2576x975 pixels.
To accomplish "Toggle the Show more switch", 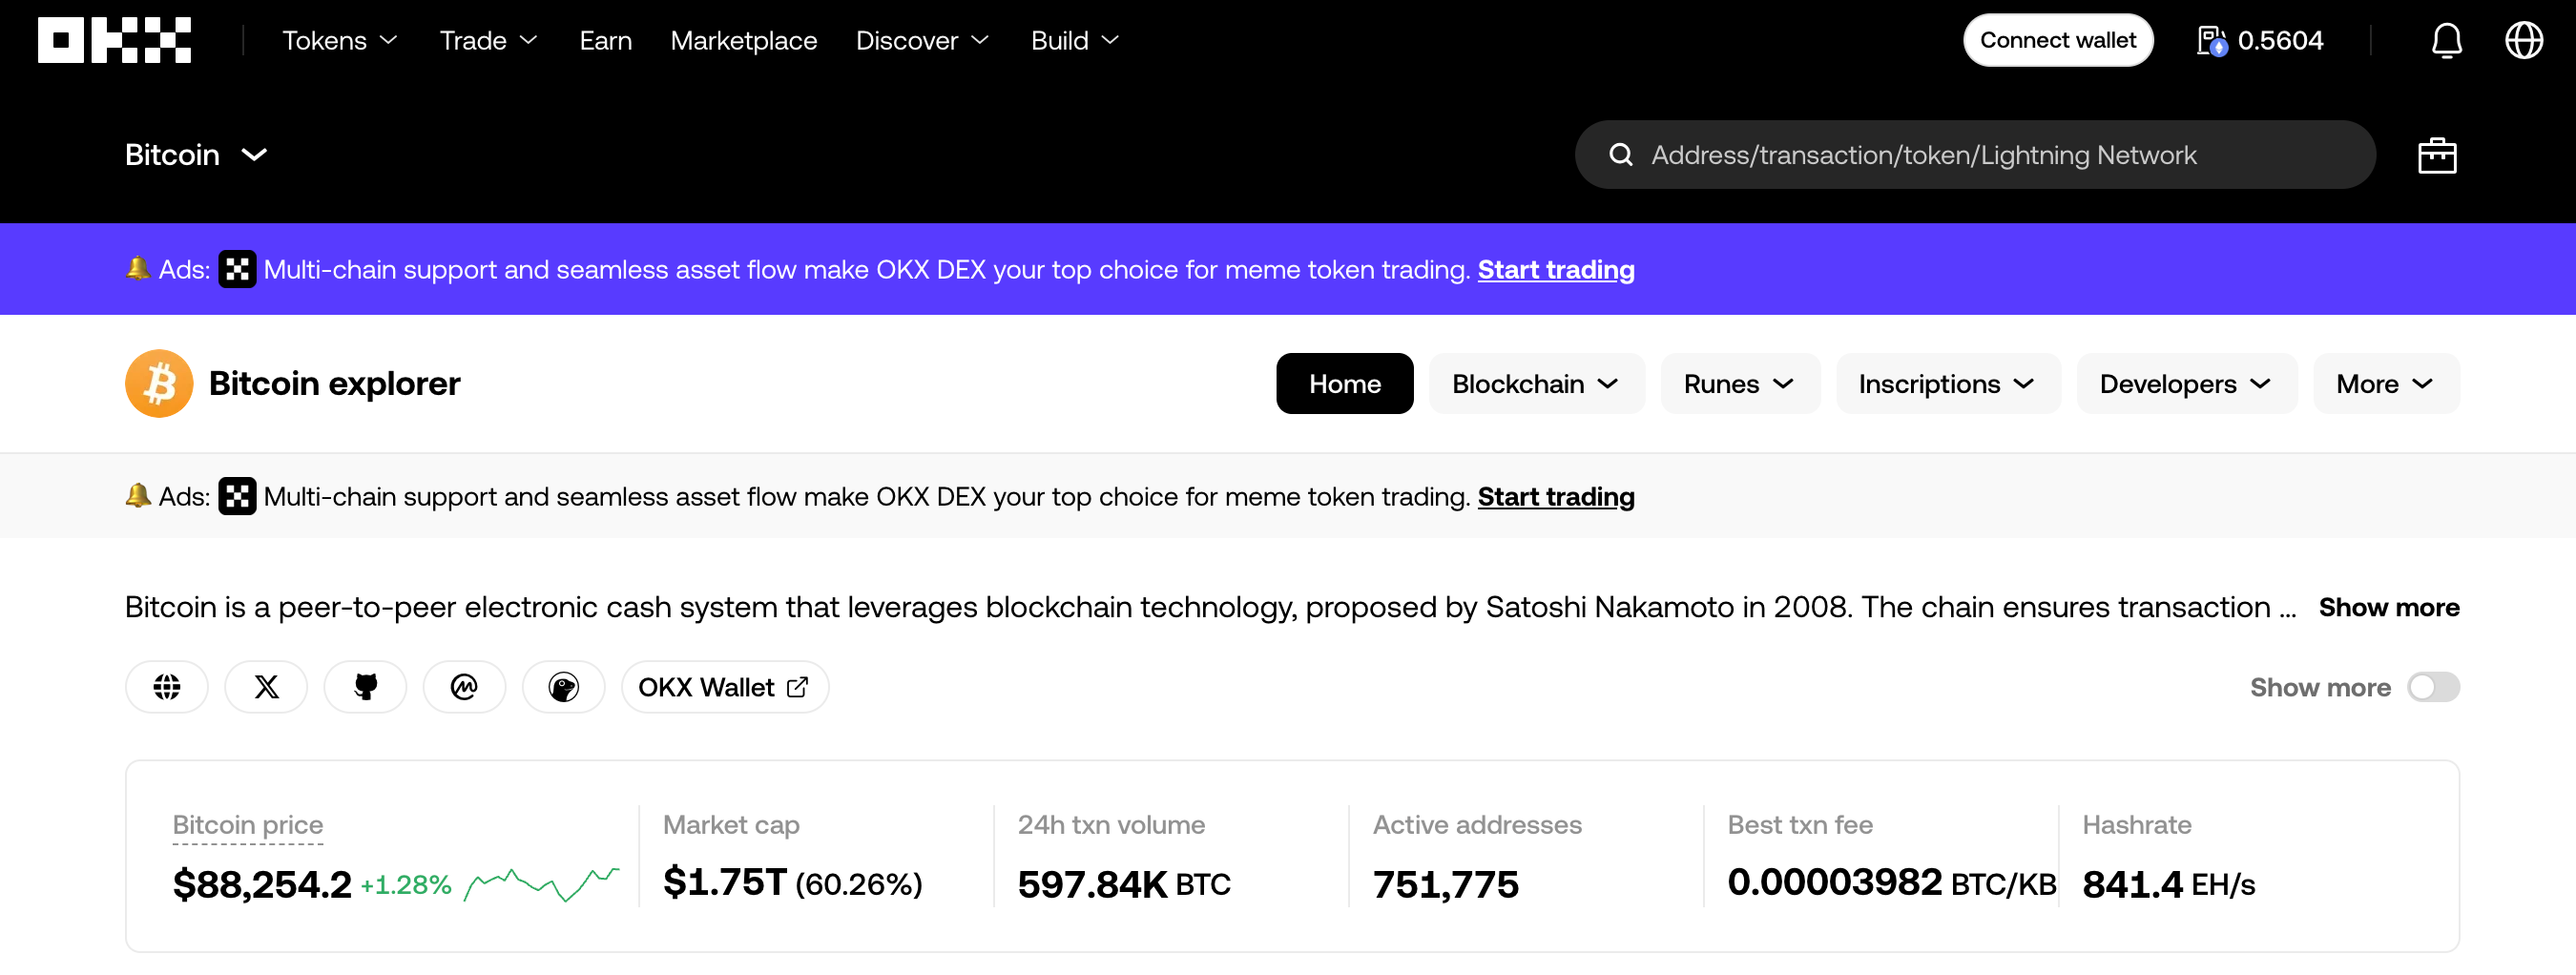I will pos(2432,687).
